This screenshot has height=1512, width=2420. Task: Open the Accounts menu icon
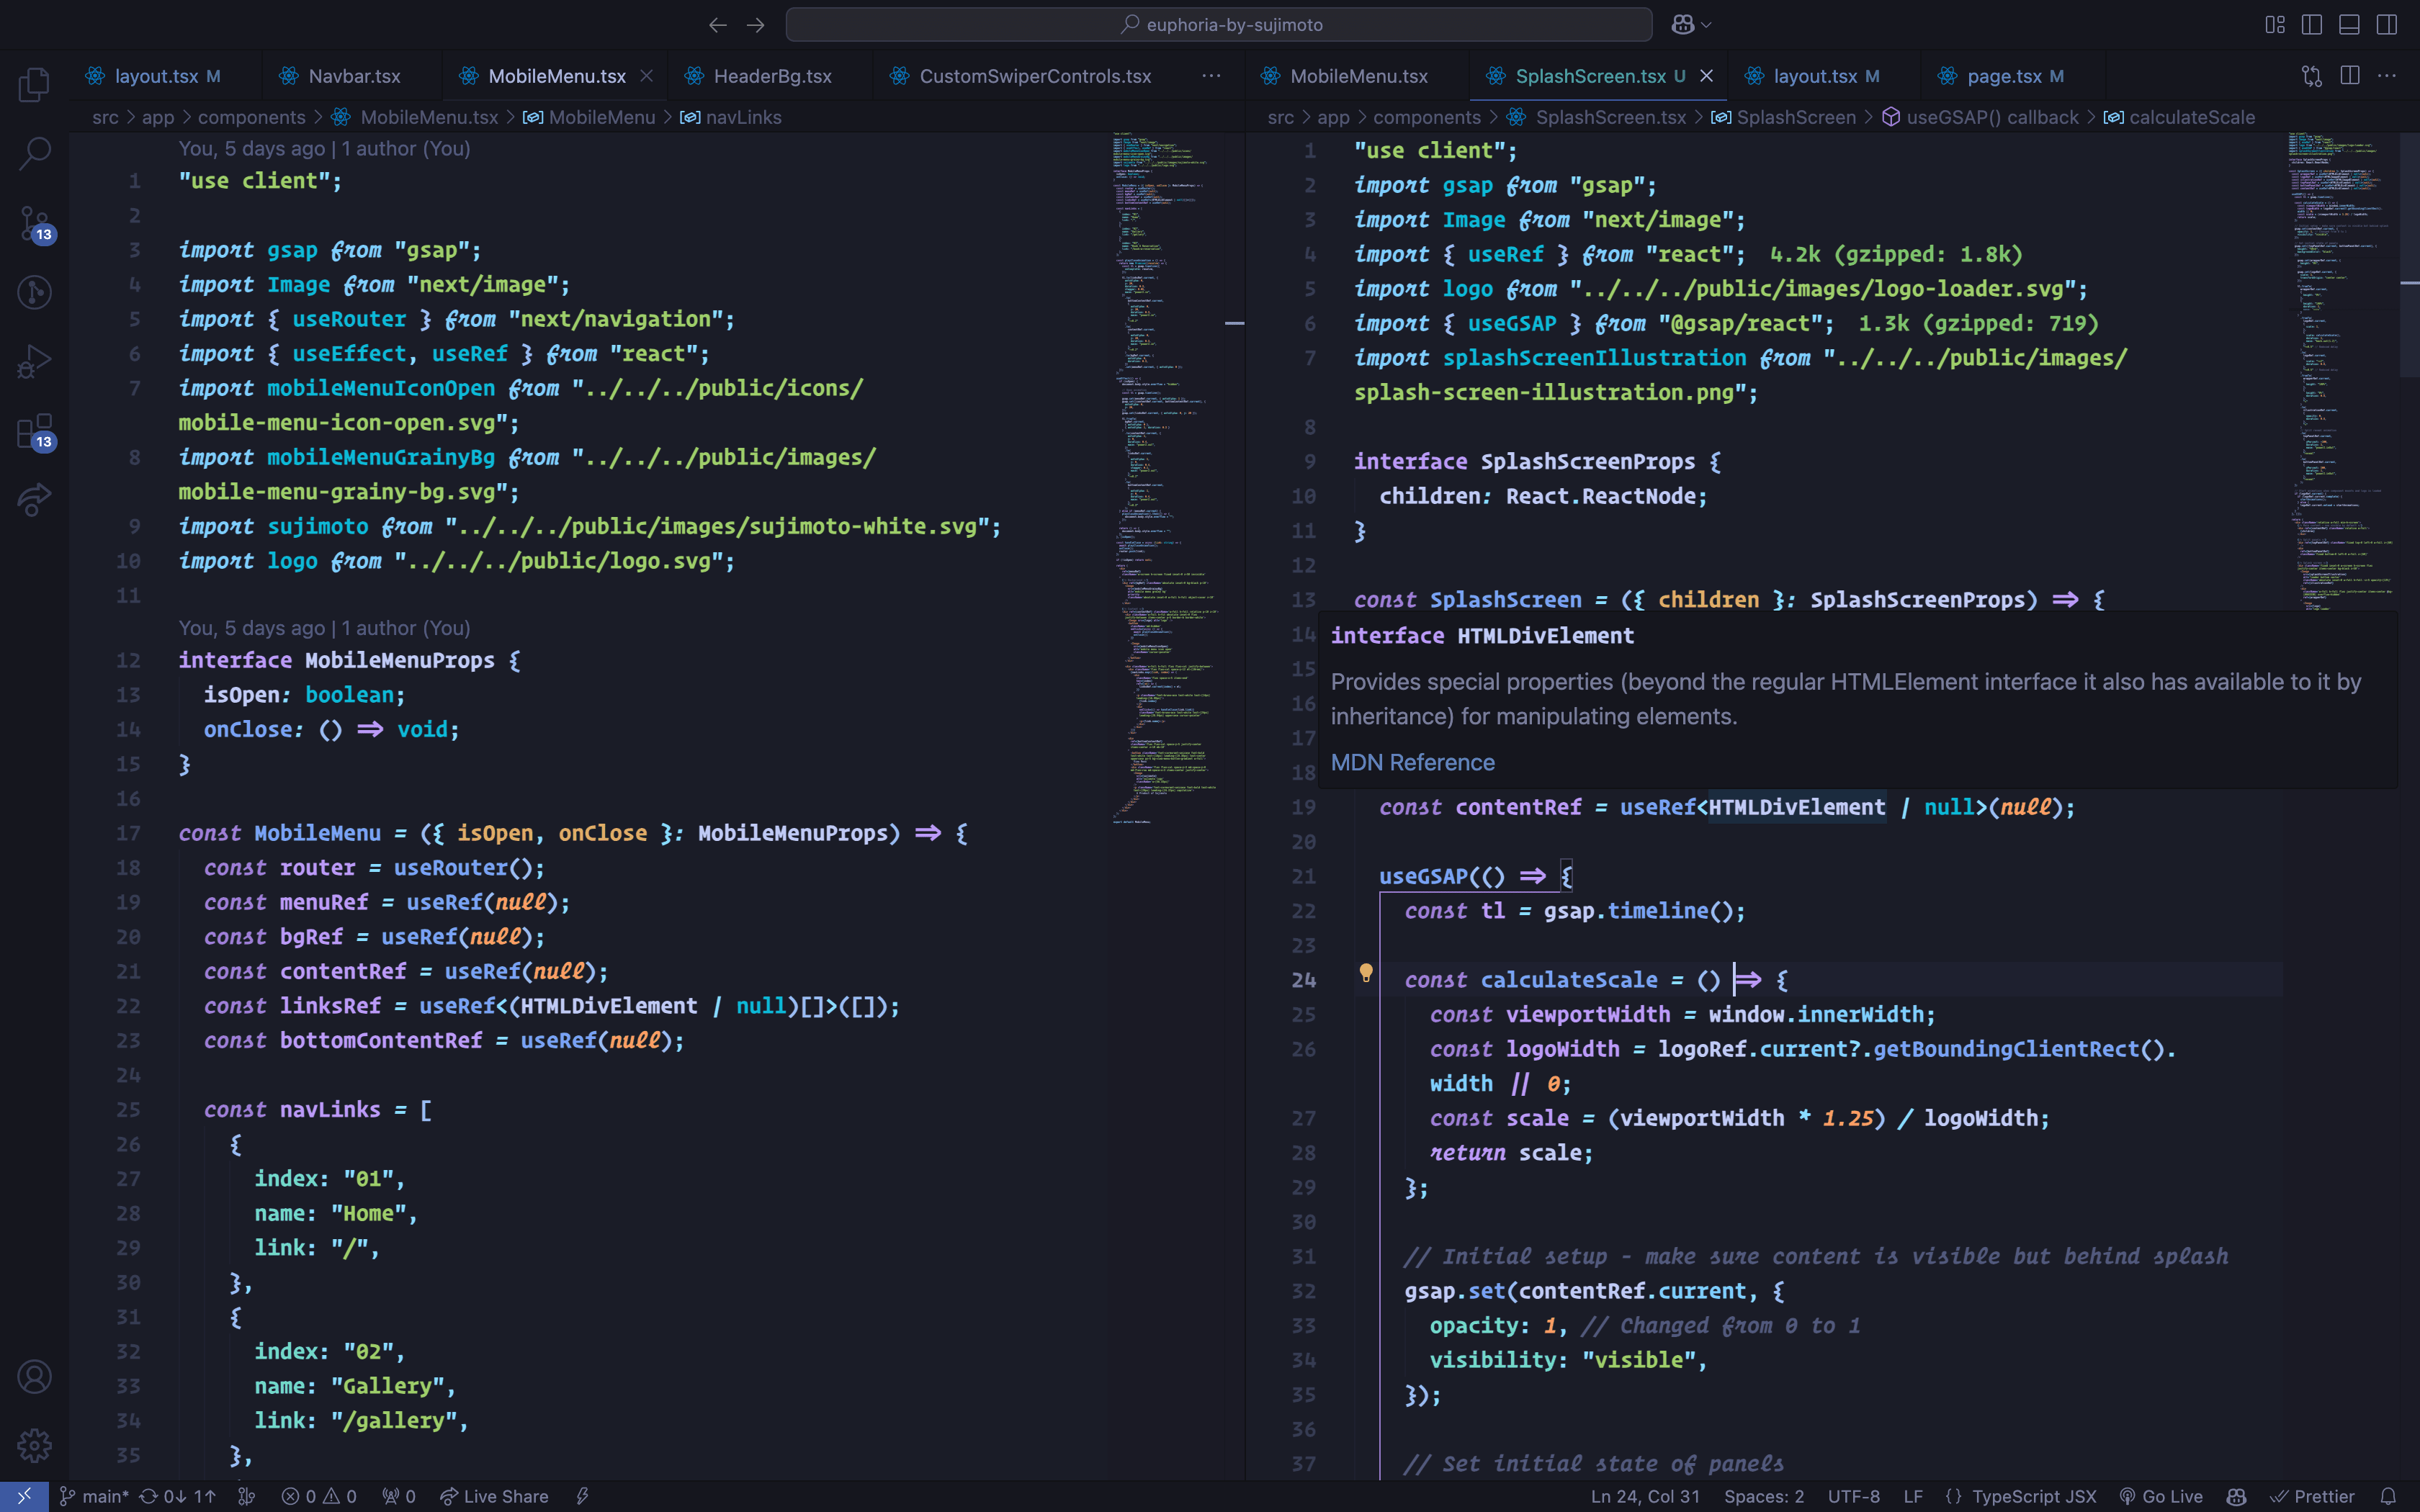coord(34,1377)
